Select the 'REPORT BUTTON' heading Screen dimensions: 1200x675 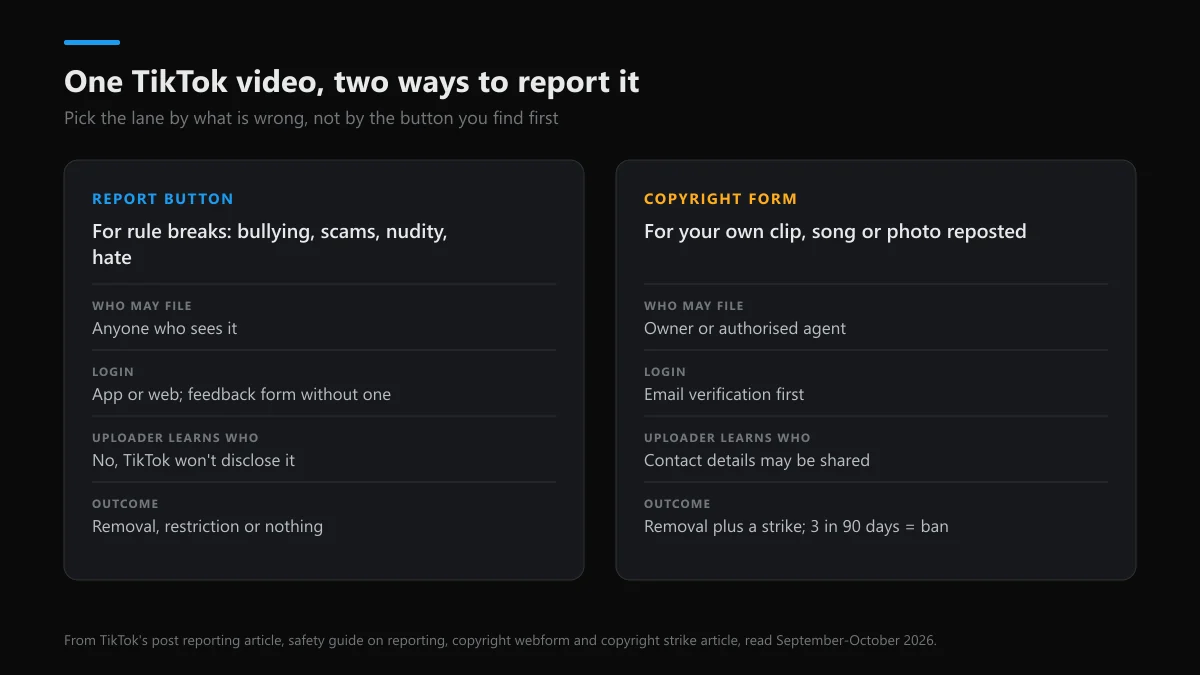click(x=163, y=199)
